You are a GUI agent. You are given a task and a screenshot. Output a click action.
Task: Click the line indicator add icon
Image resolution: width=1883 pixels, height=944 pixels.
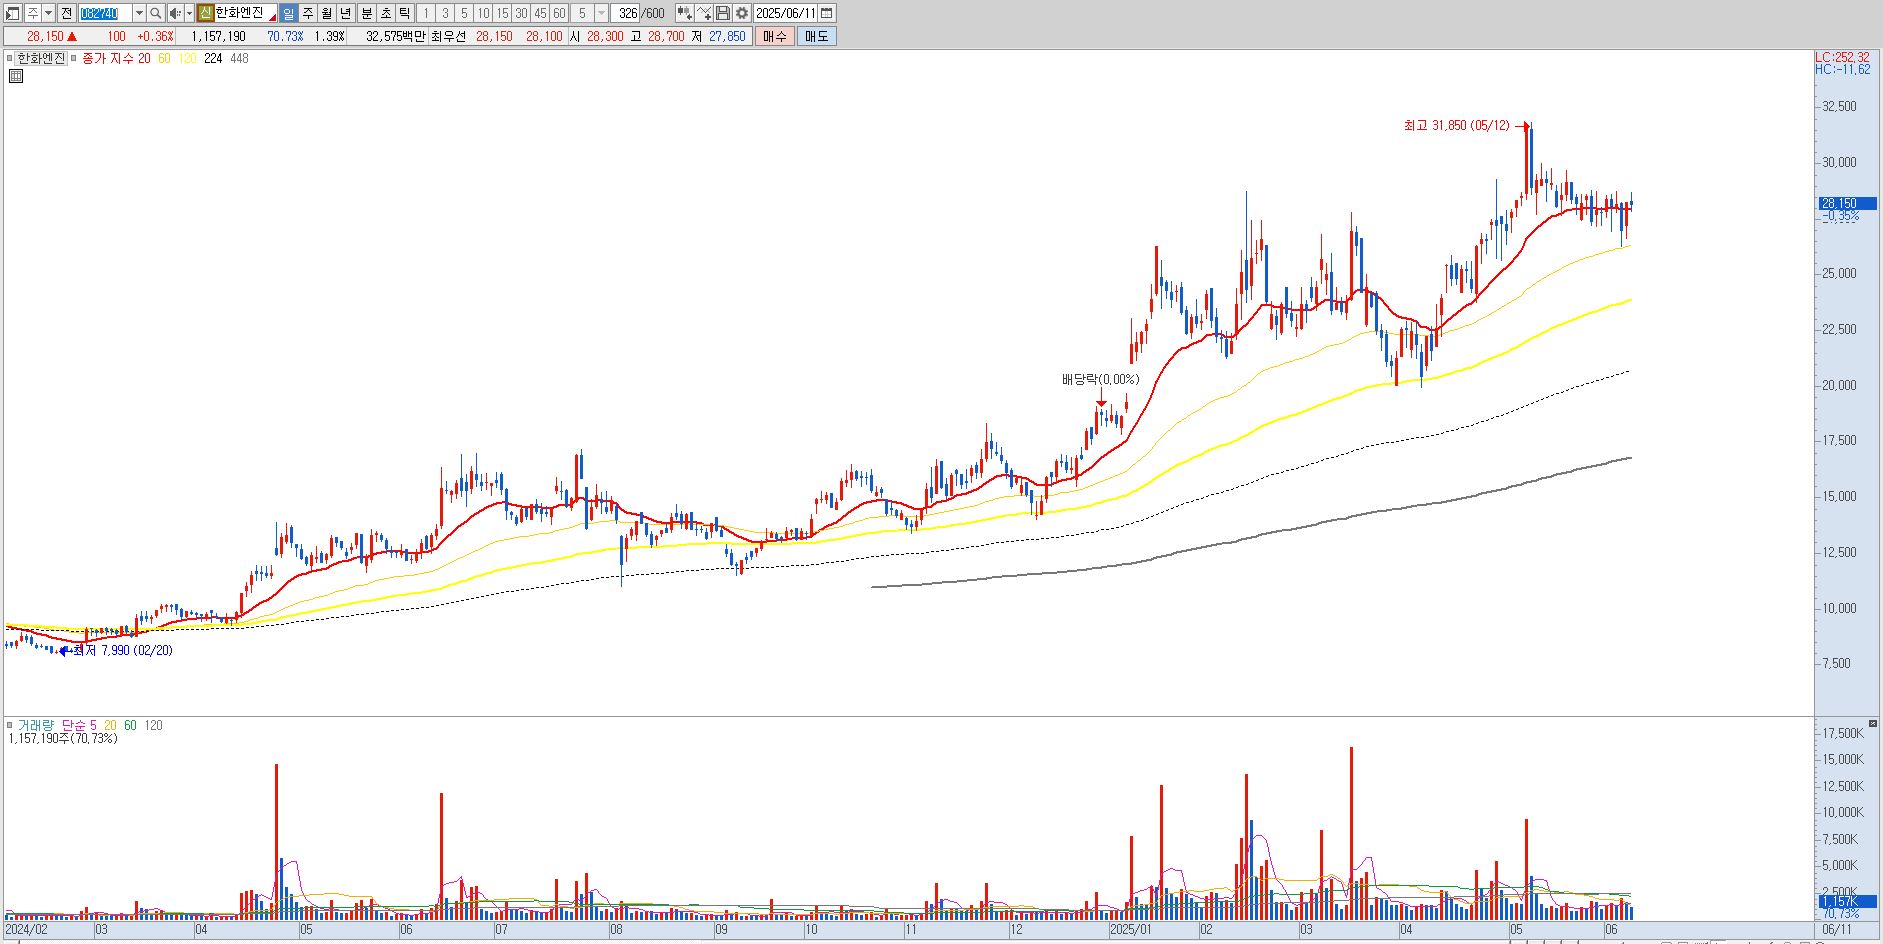click(704, 13)
